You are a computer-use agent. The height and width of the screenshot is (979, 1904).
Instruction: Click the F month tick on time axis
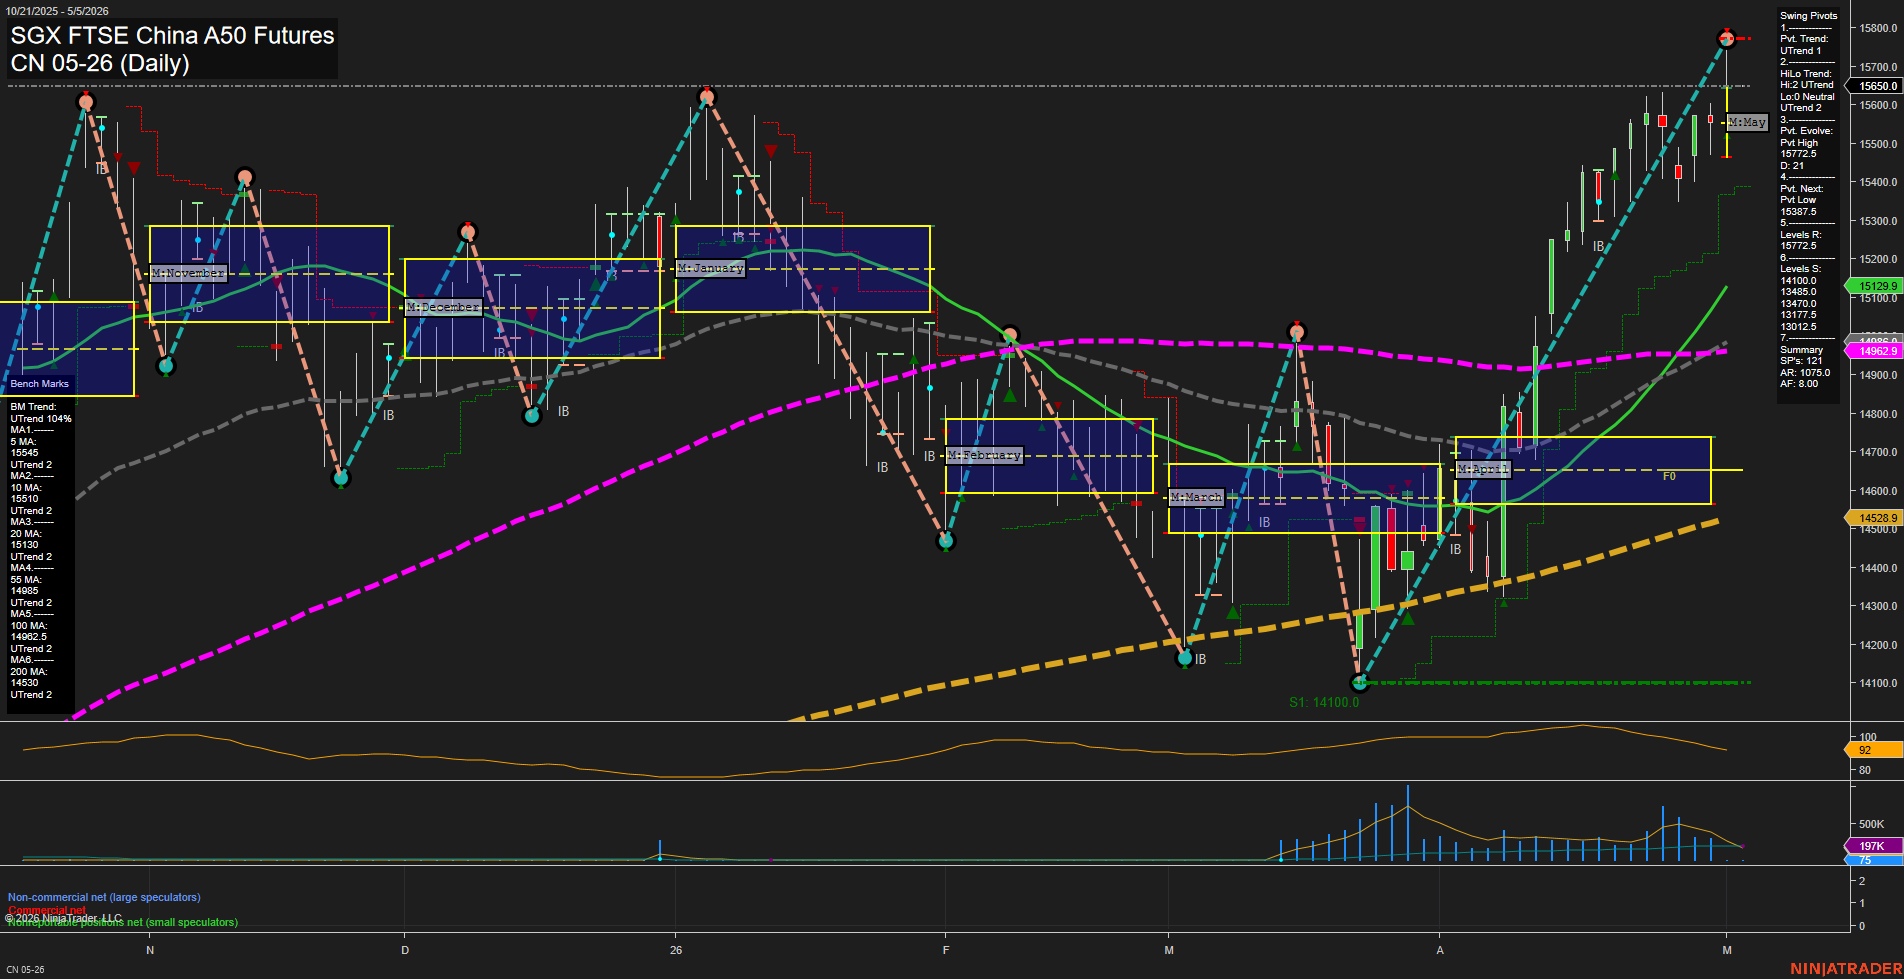[x=946, y=950]
